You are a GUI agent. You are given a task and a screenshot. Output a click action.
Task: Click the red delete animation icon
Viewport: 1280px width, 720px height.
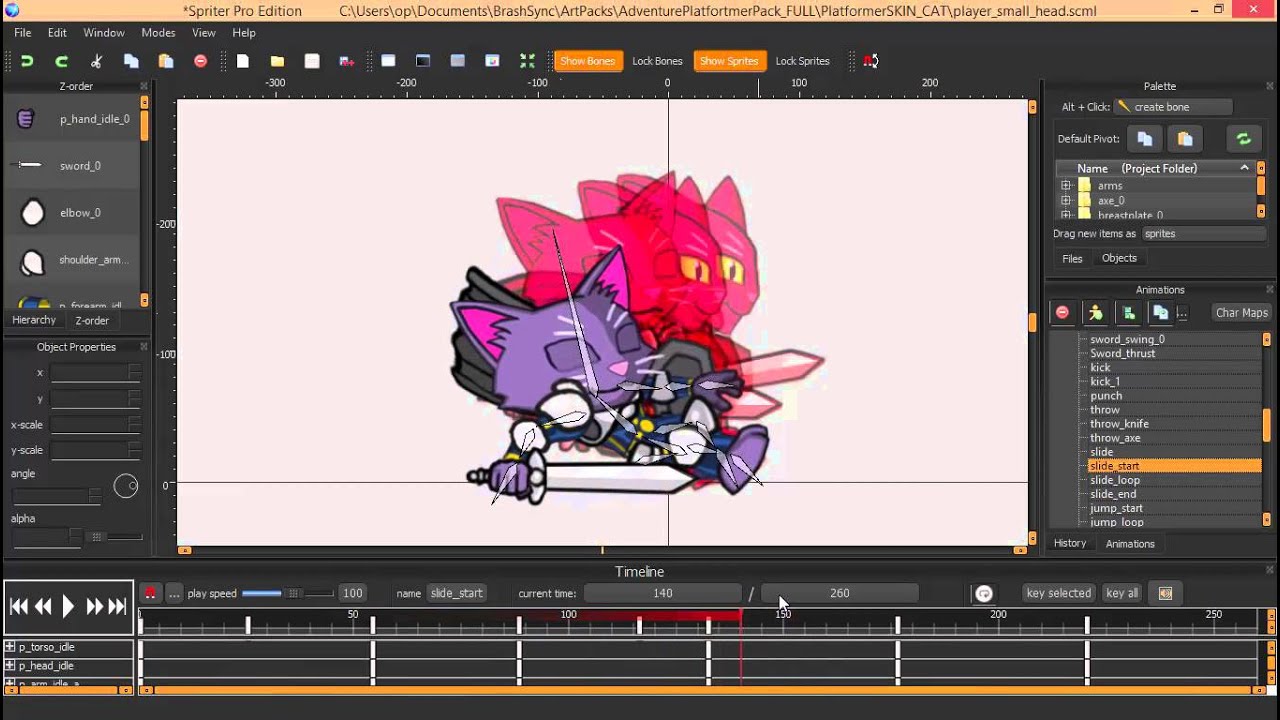(x=1062, y=313)
